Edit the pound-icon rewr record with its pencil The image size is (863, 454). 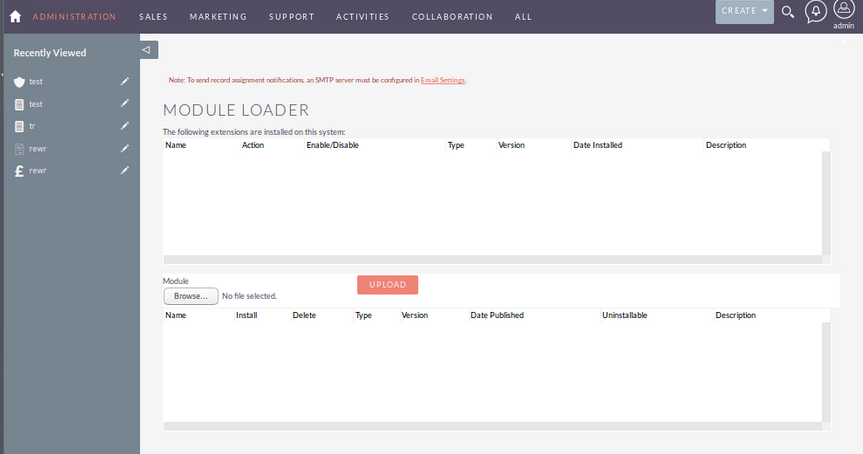point(125,171)
